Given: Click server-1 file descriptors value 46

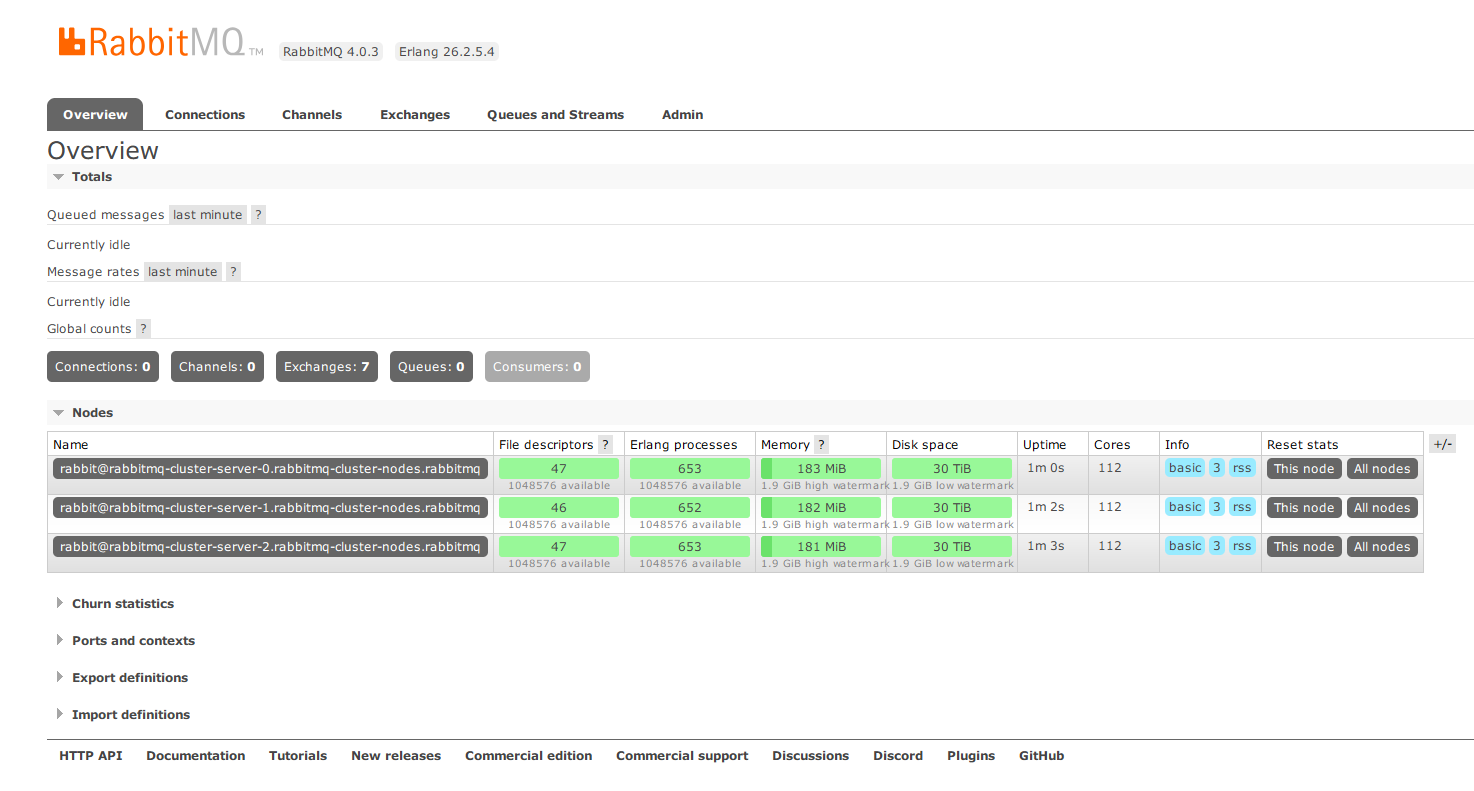Looking at the screenshot, I should [x=559, y=508].
